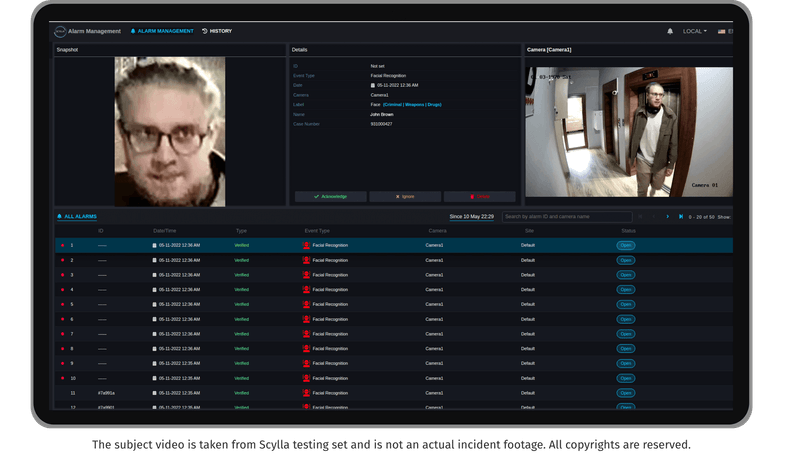Click the calendar icon in row 11 date
Viewport: 812px width, 462px height.
click(154, 393)
